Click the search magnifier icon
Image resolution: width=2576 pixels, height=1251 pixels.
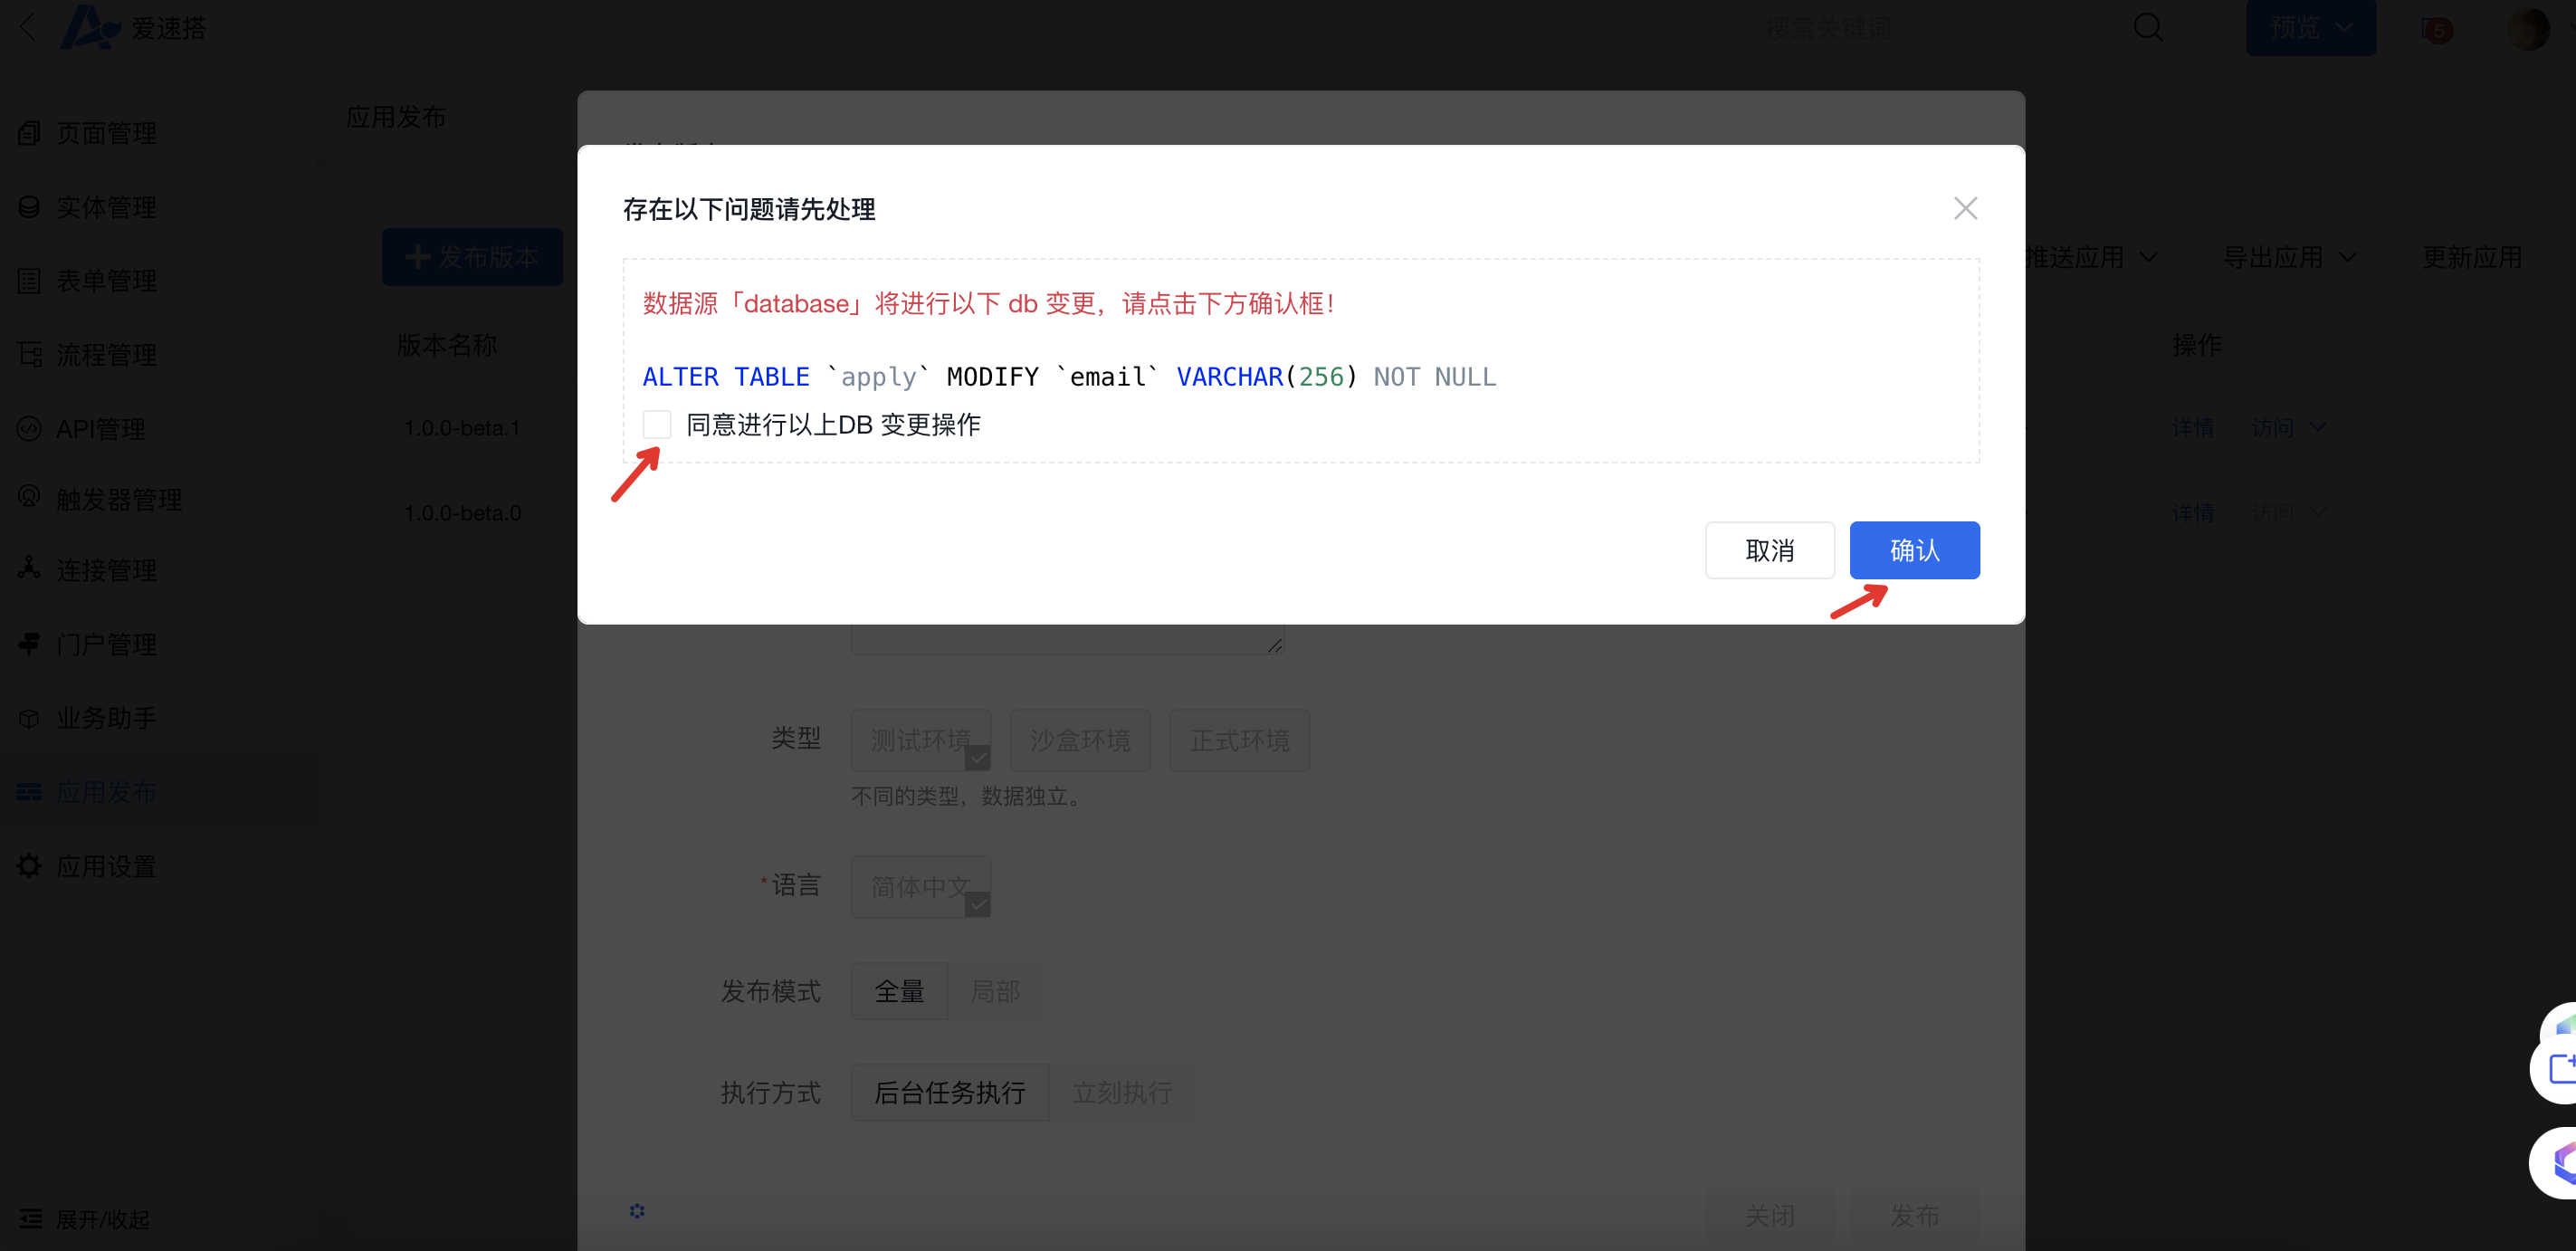tap(2147, 27)
